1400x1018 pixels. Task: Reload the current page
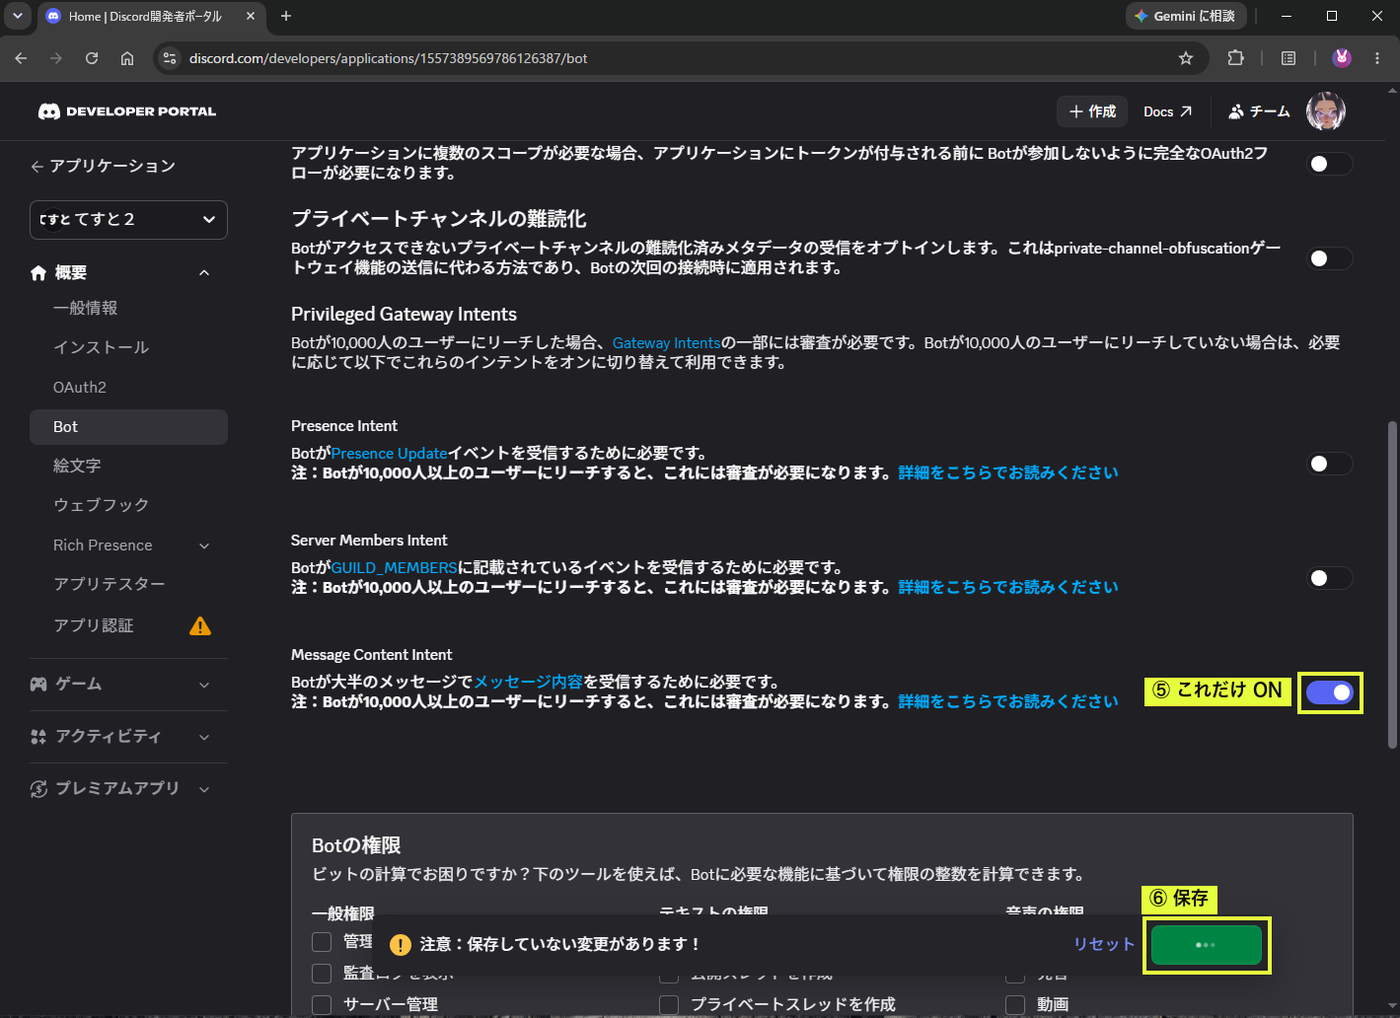[92, 58]
